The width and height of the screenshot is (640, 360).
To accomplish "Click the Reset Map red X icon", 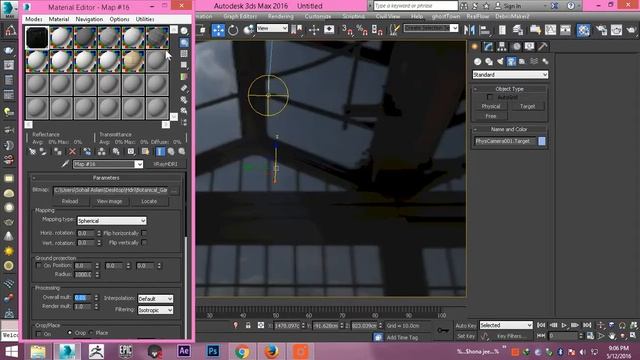I will (72, 151).
